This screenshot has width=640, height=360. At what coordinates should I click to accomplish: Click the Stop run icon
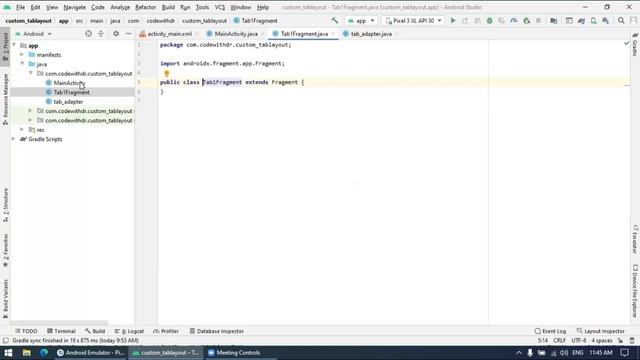tap(538, 20)
